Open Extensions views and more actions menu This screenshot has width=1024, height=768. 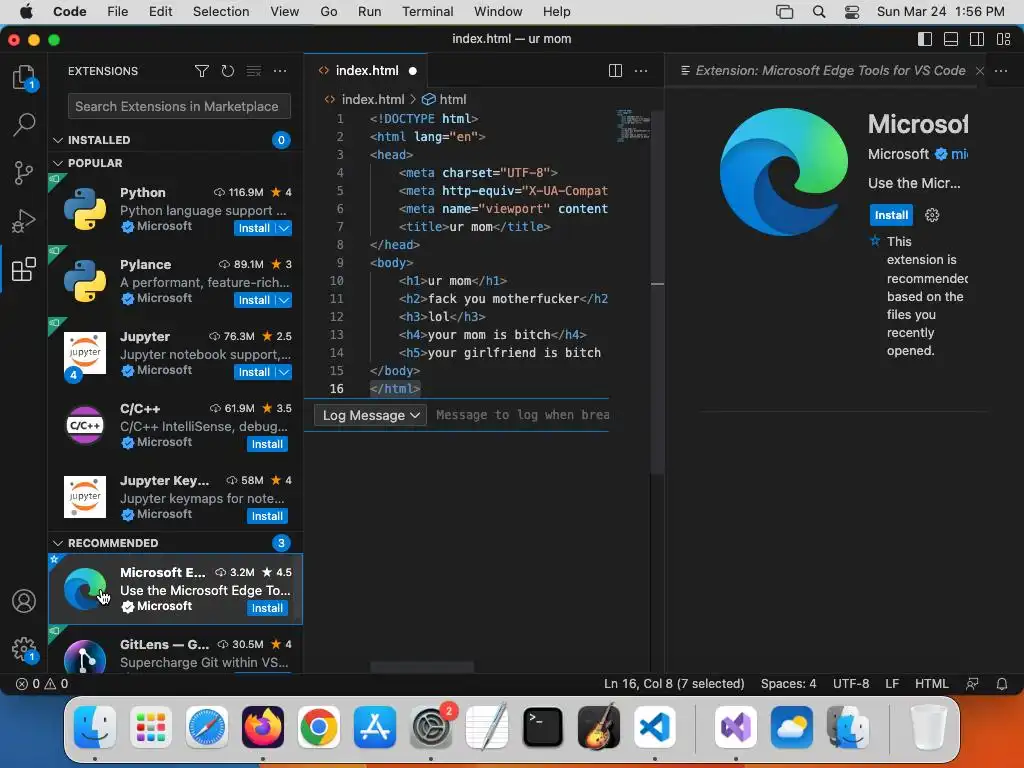click(x=280, y=71)
